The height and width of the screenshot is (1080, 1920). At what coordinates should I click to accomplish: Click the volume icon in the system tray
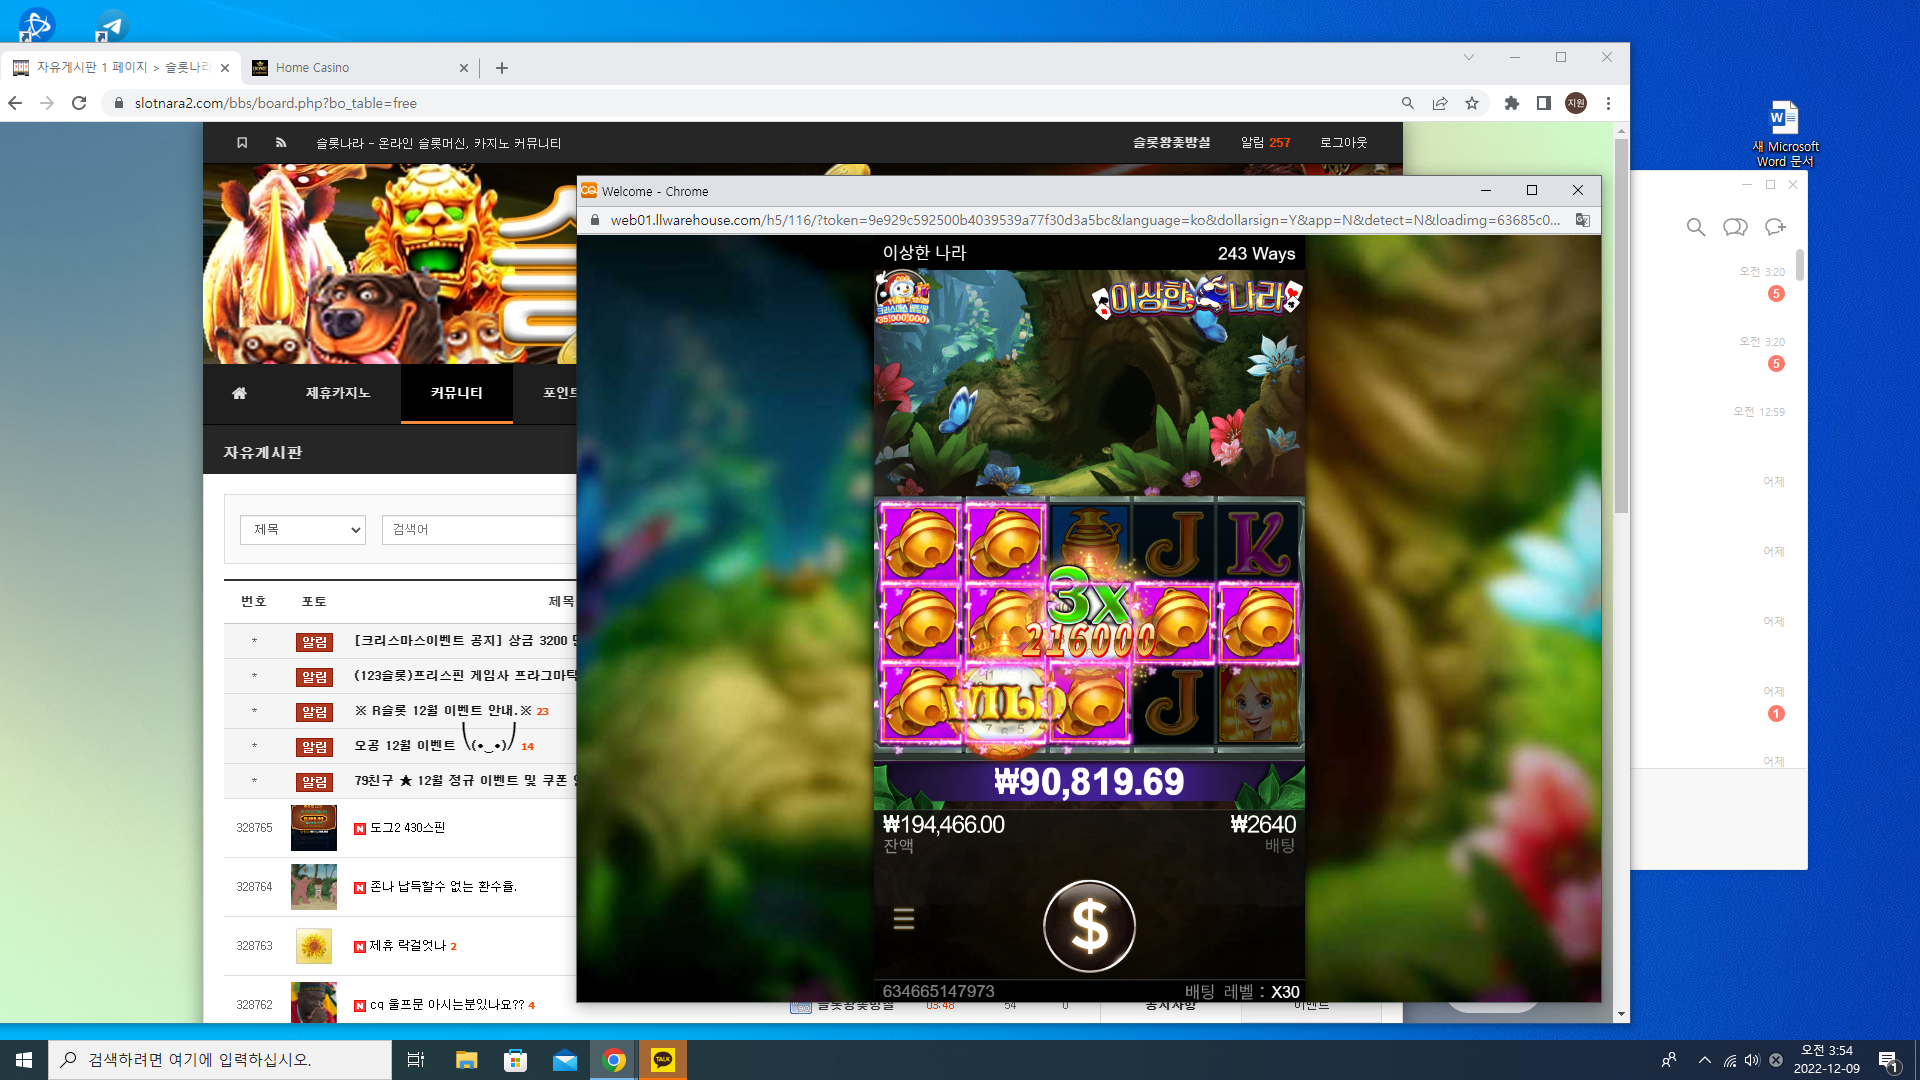tap(1752, 1060)
